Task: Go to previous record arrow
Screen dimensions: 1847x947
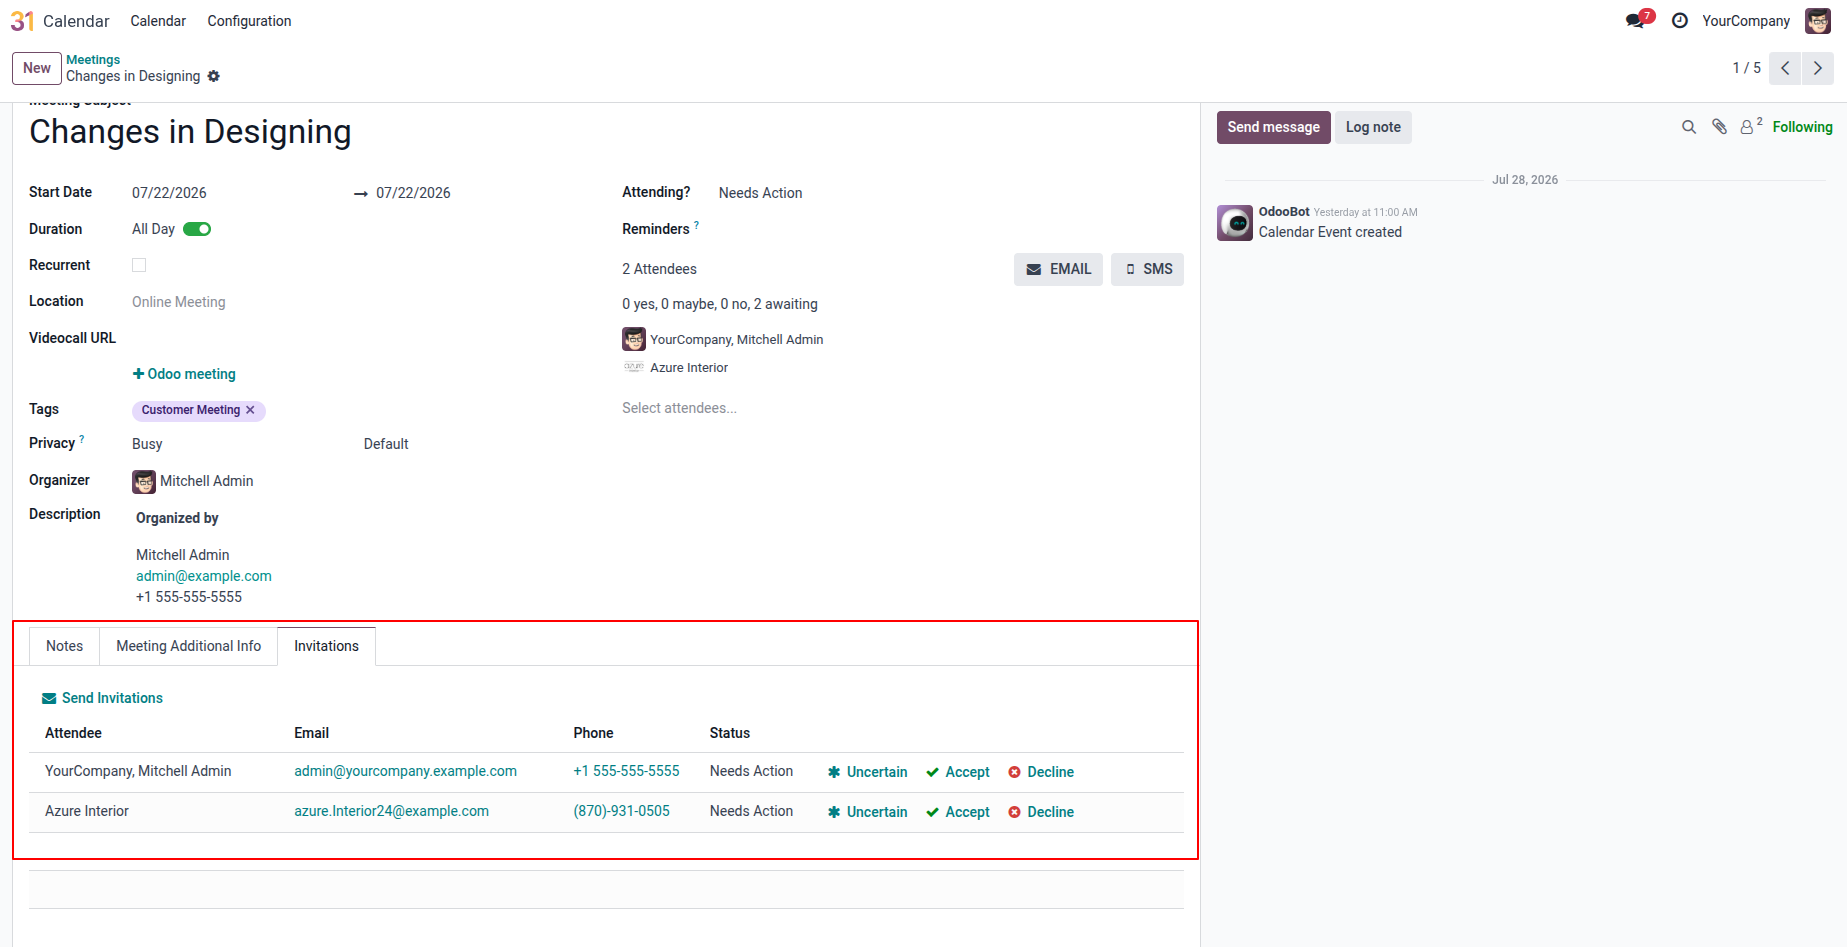Action: [x=1785, y=68]
